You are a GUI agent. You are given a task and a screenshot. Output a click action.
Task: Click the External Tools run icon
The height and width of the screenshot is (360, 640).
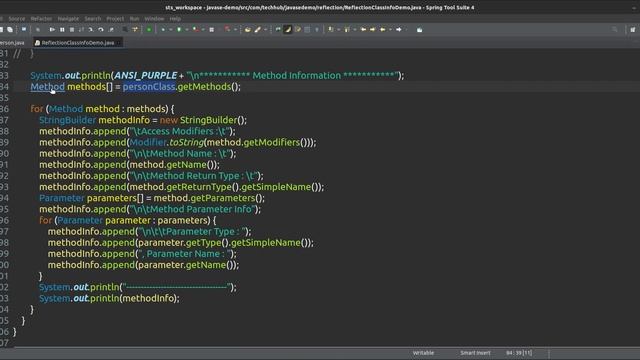pyautogui.click(x=227, y=29)
